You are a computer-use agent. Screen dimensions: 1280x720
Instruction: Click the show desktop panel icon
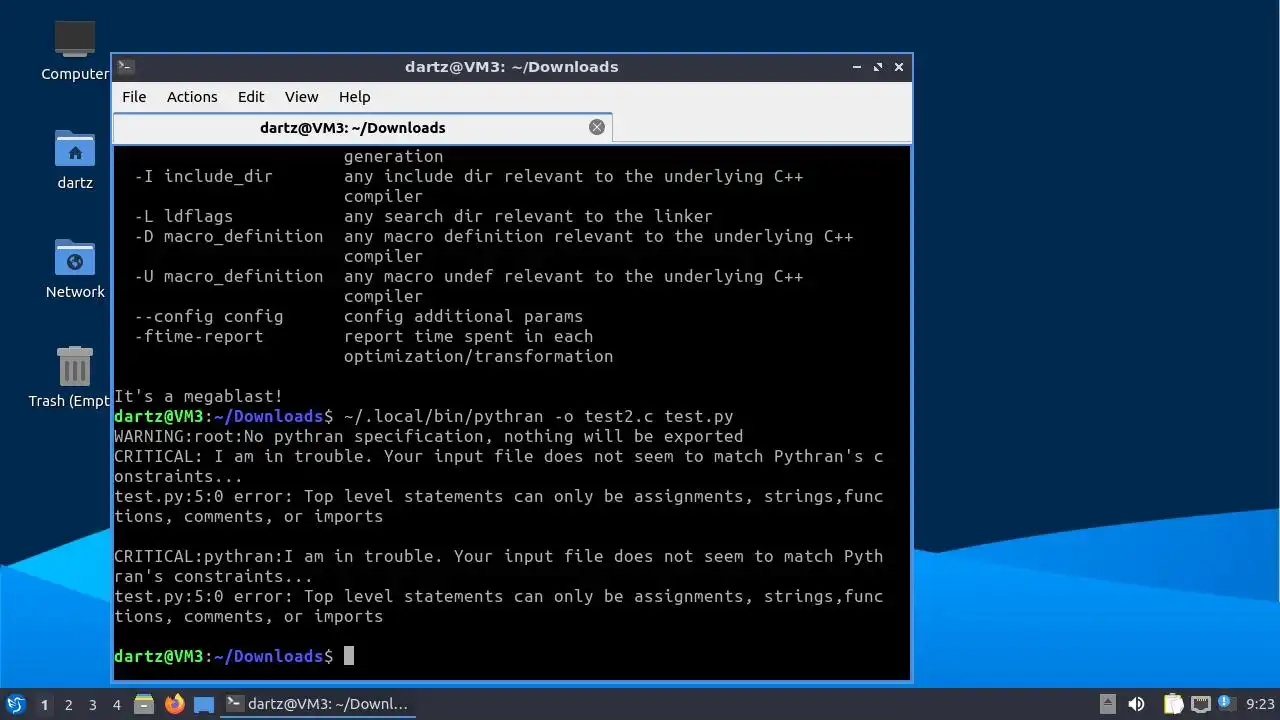204,704
